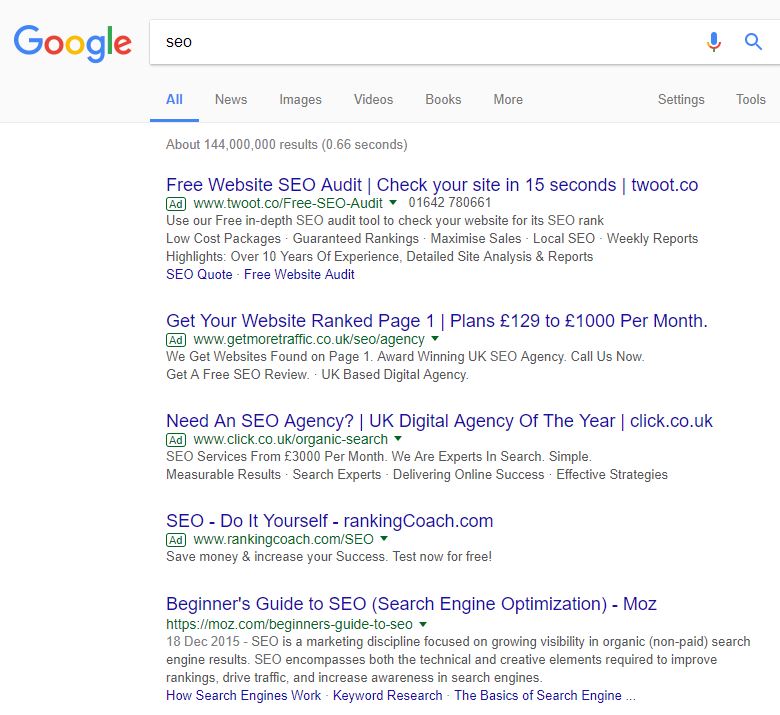Click 'SEO Services From £3000 Per Month' text
The image size is (780, 715).
pyautogui.click(x=275, y=457)
